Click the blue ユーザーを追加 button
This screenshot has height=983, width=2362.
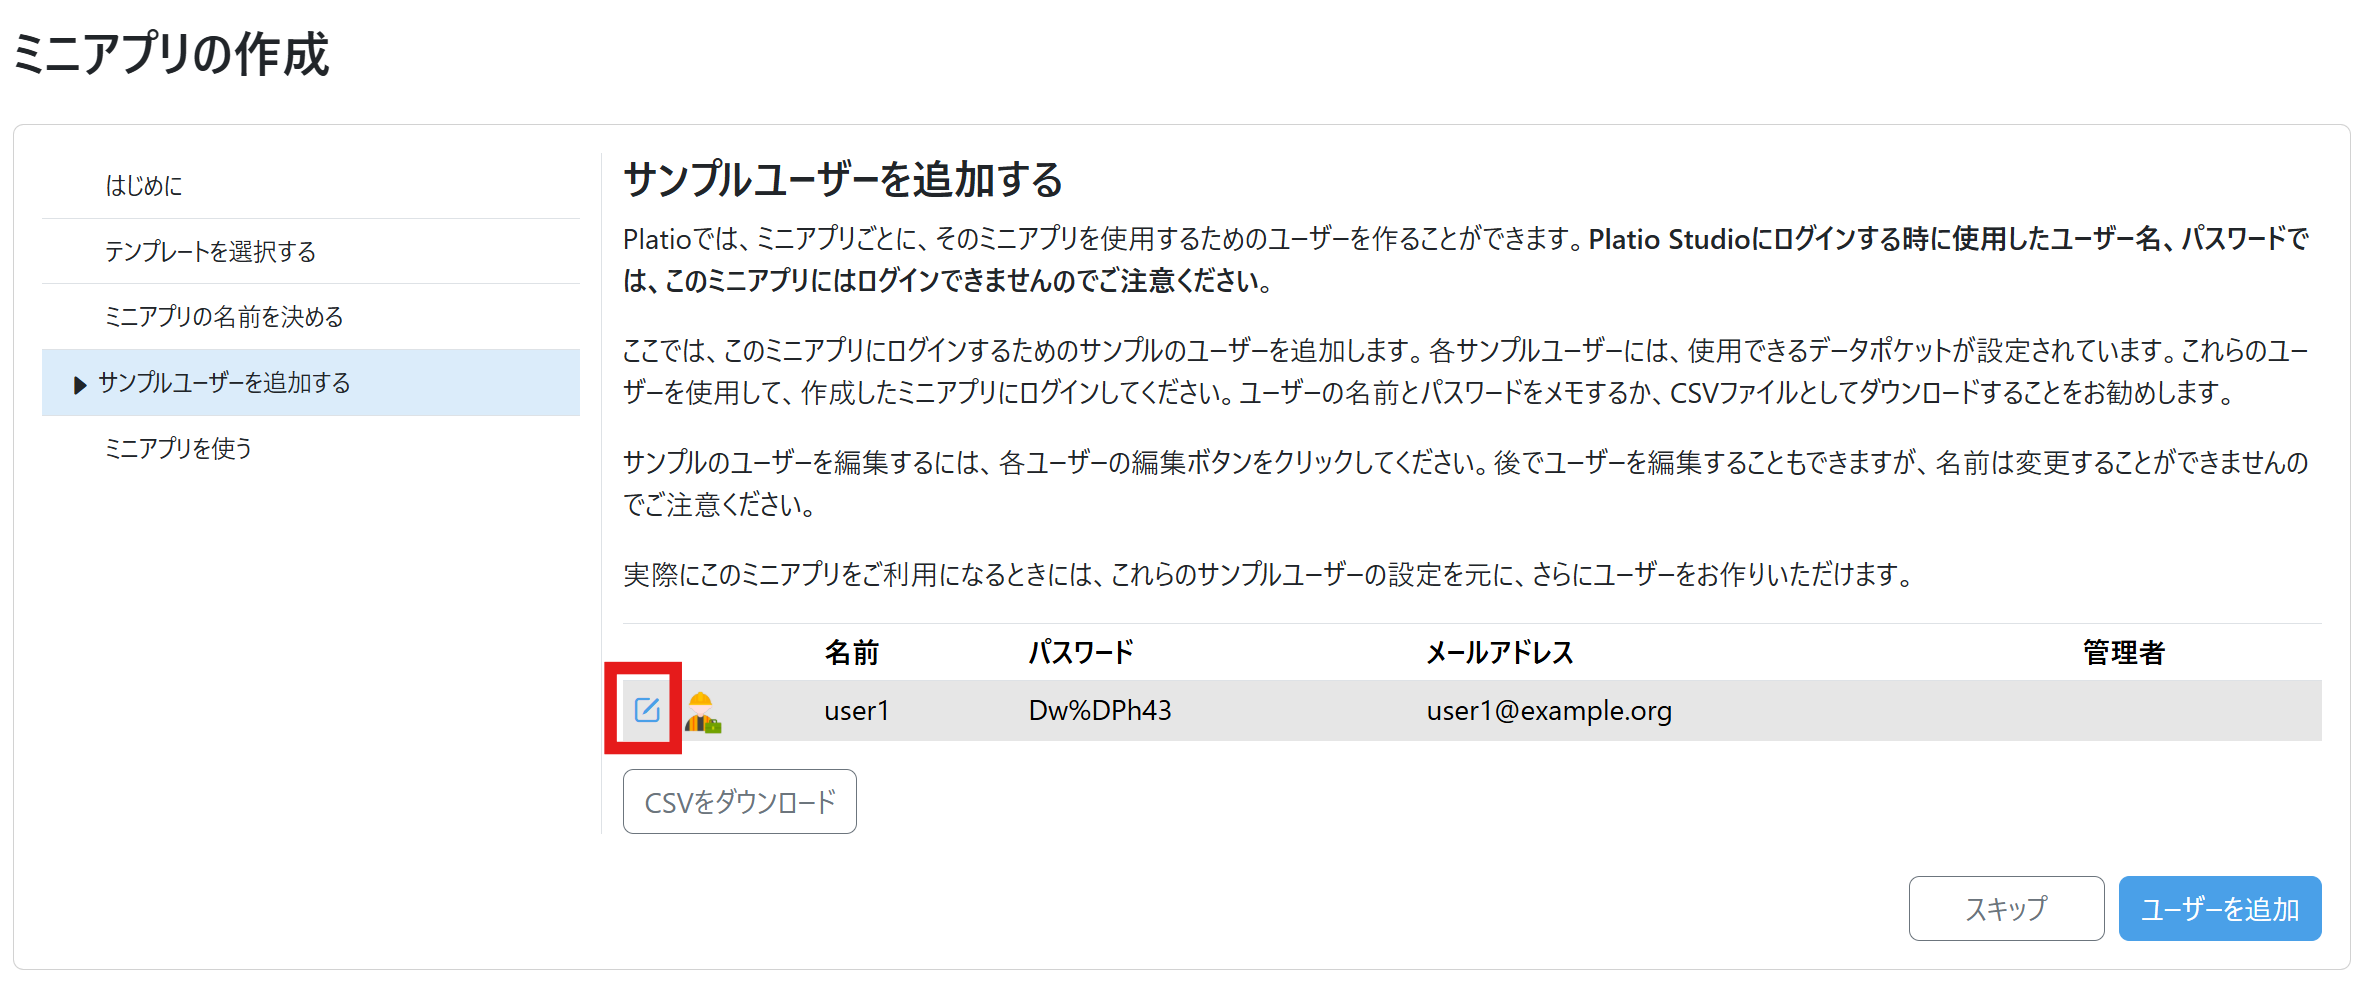point(2219,908)
